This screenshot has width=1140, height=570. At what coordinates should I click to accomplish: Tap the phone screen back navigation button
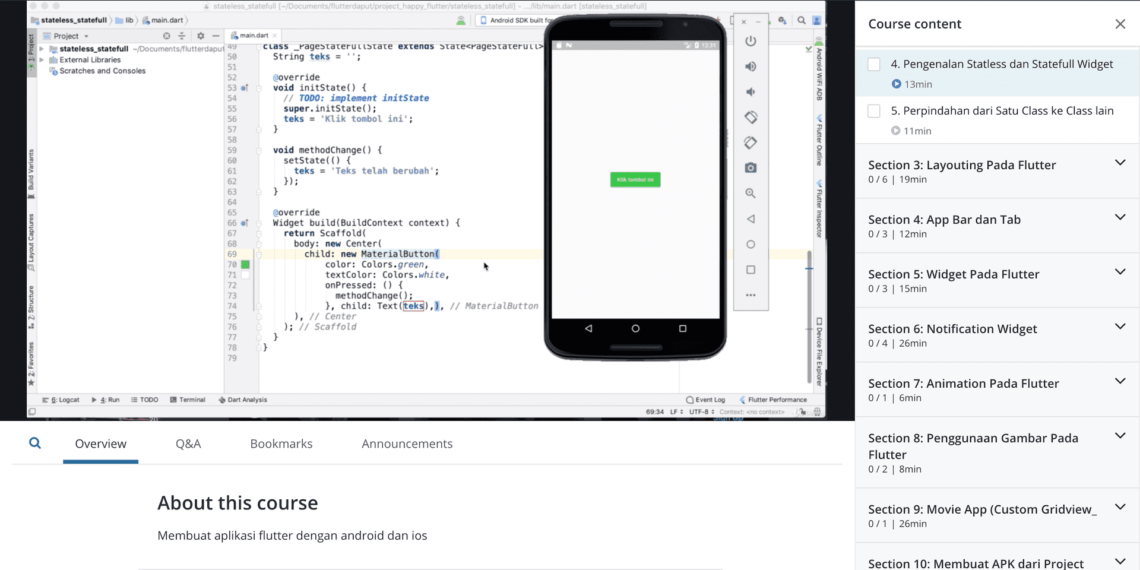[x=588, y=329]
